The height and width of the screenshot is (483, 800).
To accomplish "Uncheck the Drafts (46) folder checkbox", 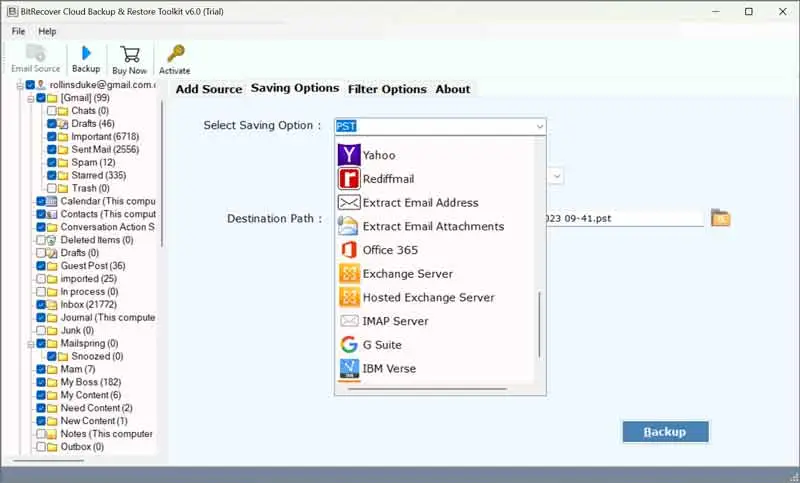I will [52, 124].
